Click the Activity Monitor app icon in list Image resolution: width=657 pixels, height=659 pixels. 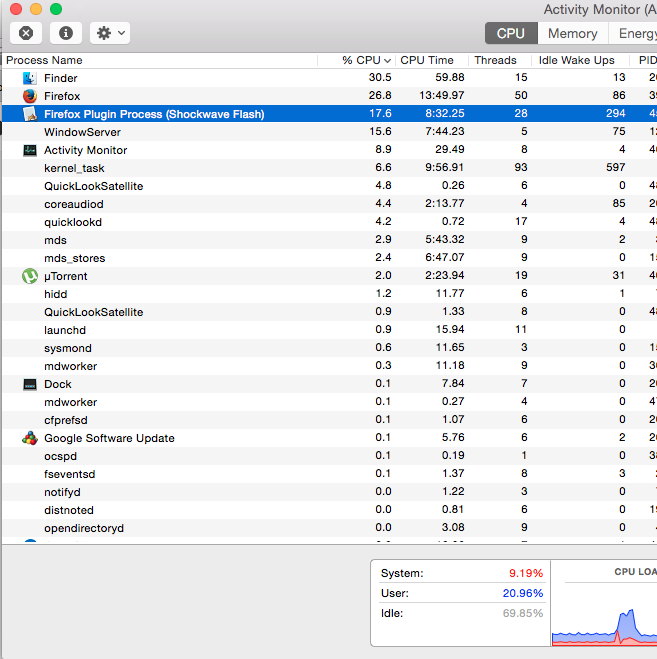(29, 150)
